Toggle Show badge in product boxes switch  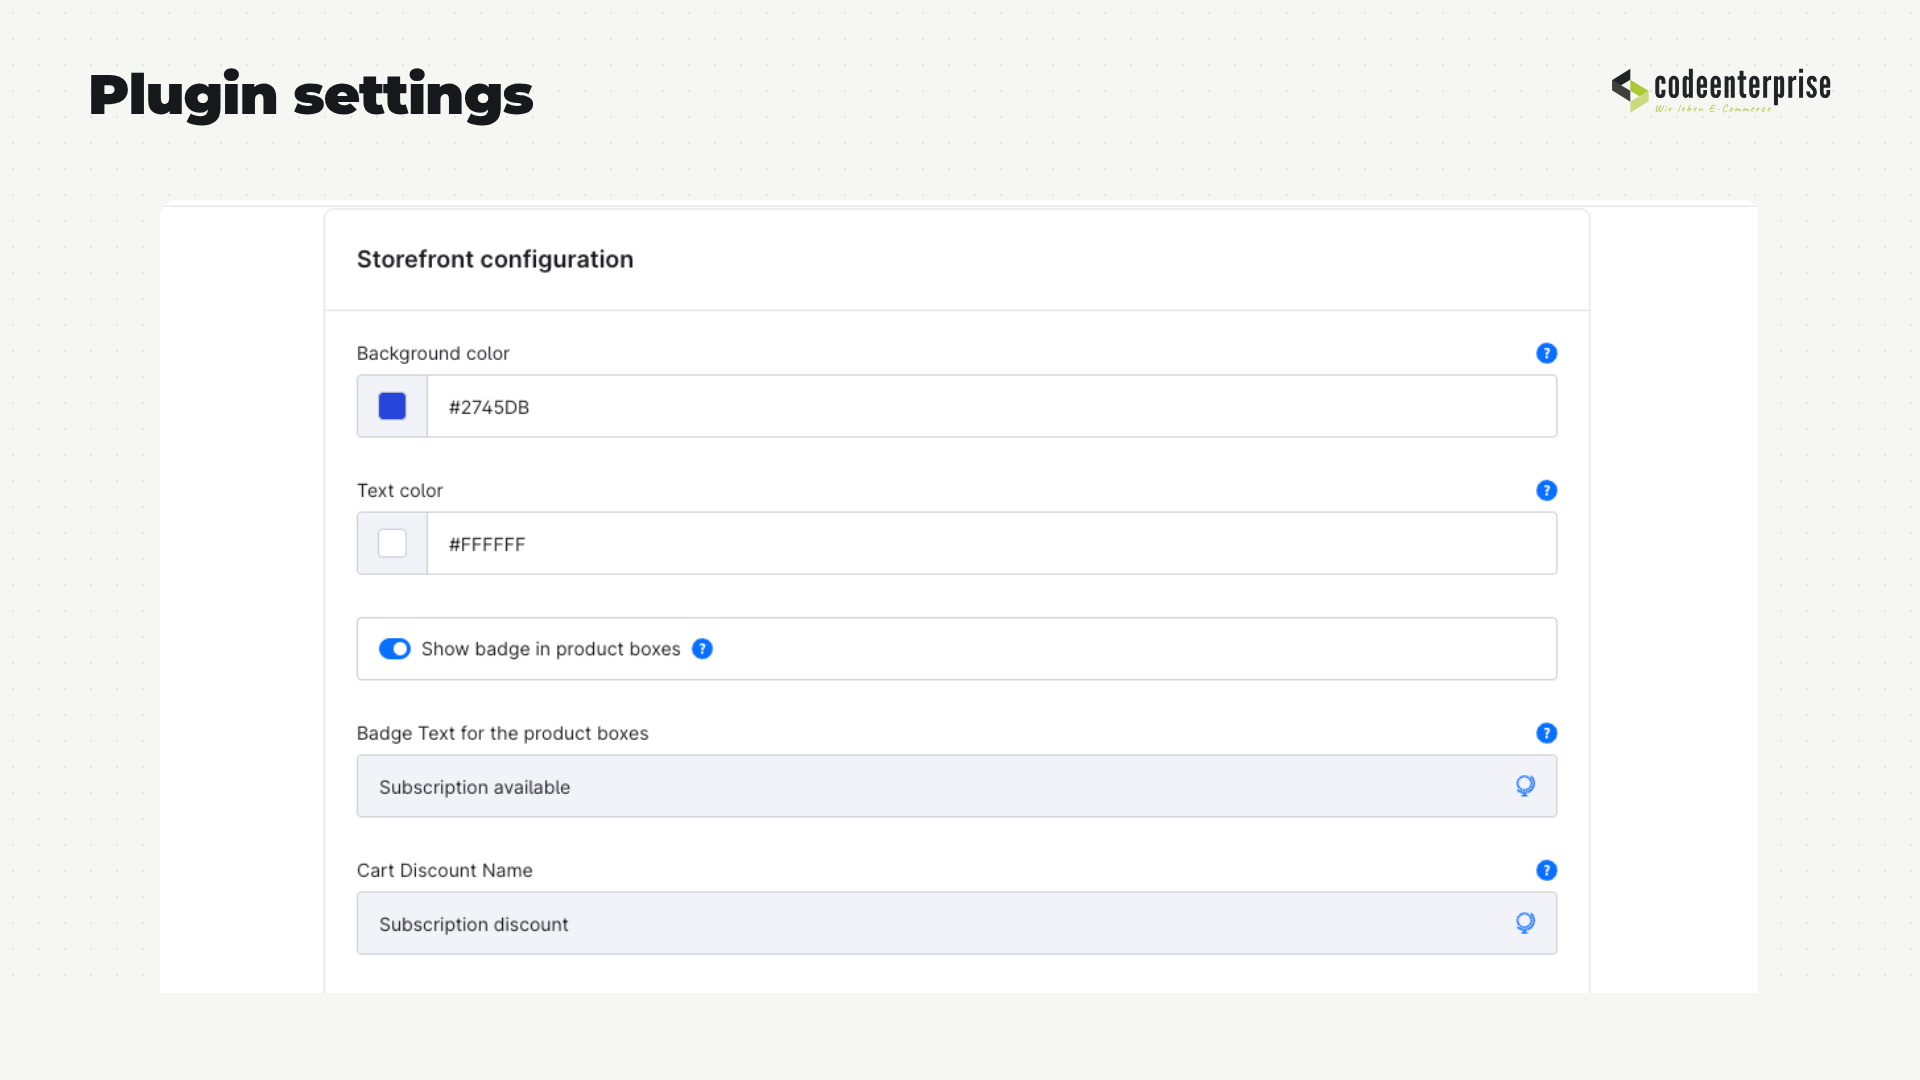[394, 649]
